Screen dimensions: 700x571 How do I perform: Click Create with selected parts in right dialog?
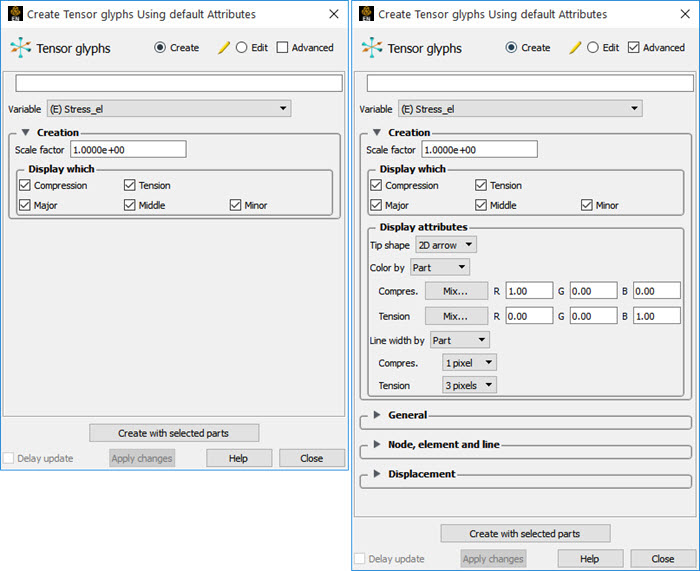(525, 533)
